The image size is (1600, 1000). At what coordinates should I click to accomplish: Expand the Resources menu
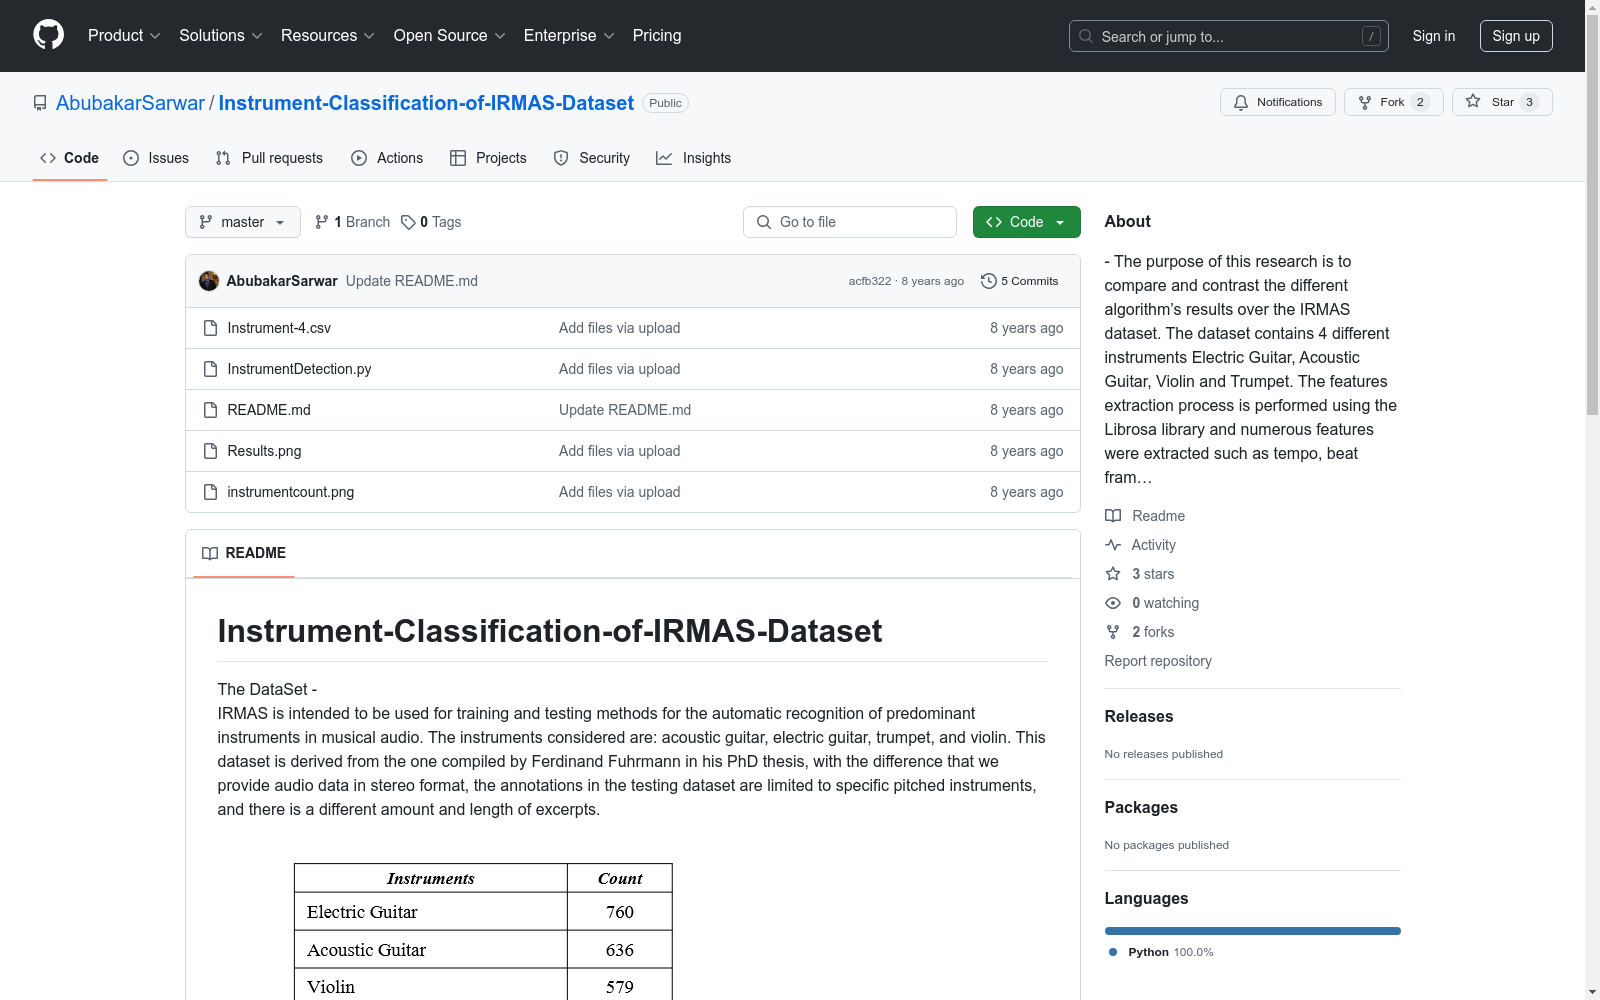point(328,35)
